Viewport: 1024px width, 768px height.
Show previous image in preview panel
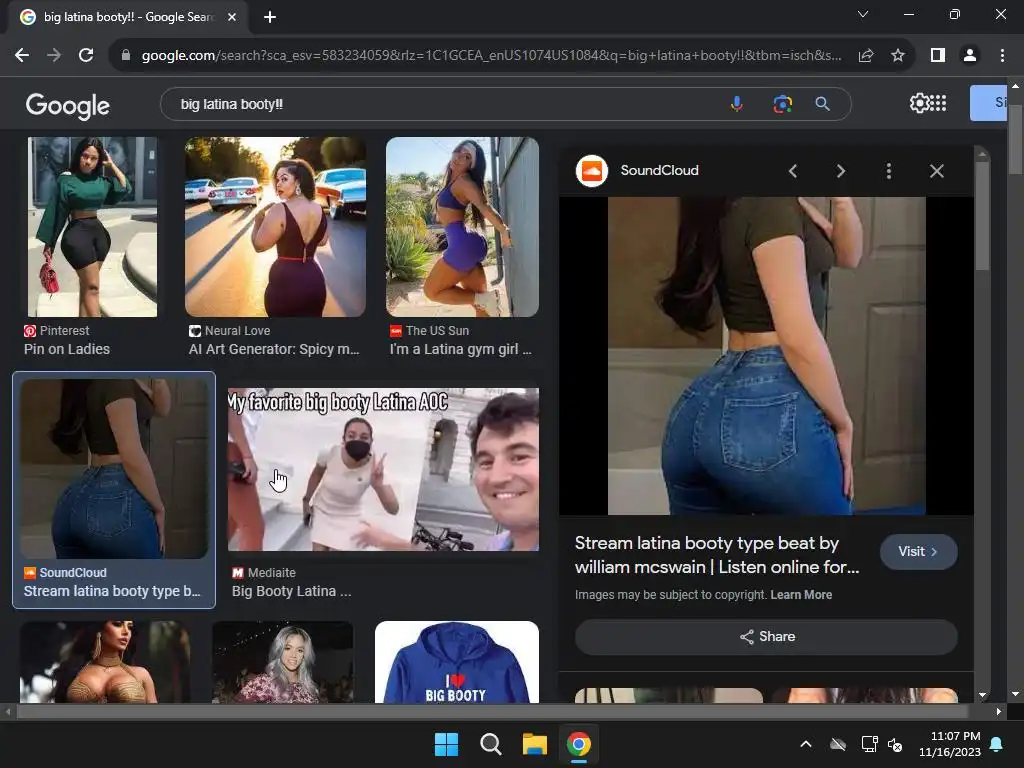point(793,171)
